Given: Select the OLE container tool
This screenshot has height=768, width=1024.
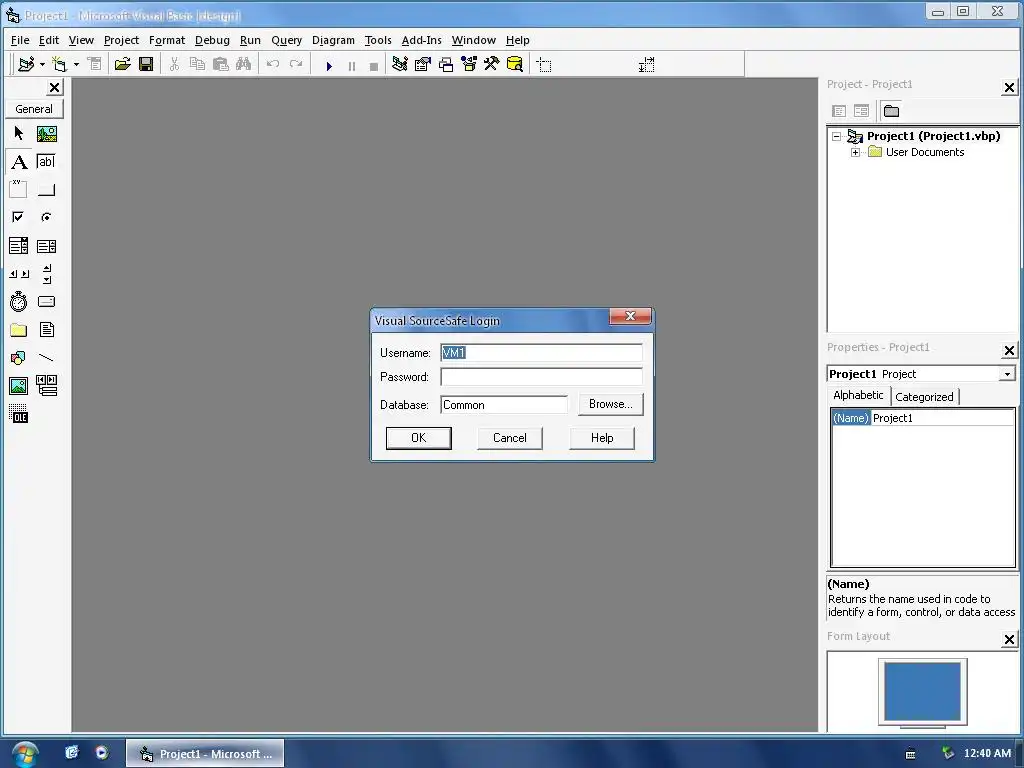Looking at the screenshot, I should pyautogui.click(x=18, y=413).
